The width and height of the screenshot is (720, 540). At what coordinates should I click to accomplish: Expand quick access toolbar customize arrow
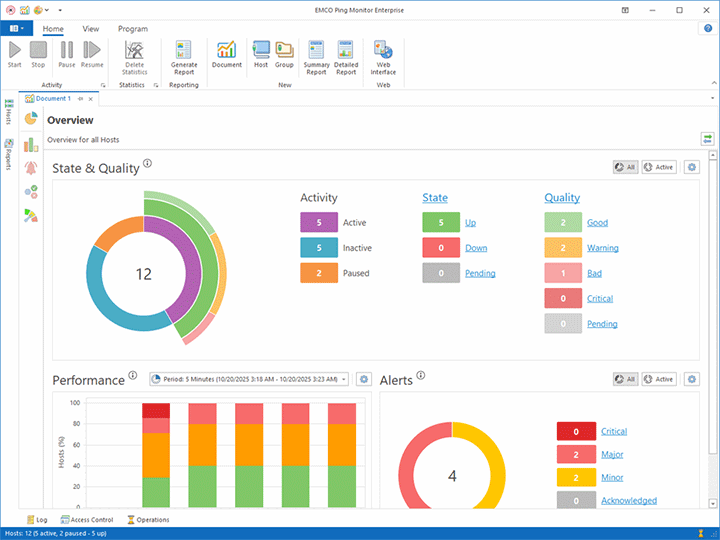(x=60, y=10)
